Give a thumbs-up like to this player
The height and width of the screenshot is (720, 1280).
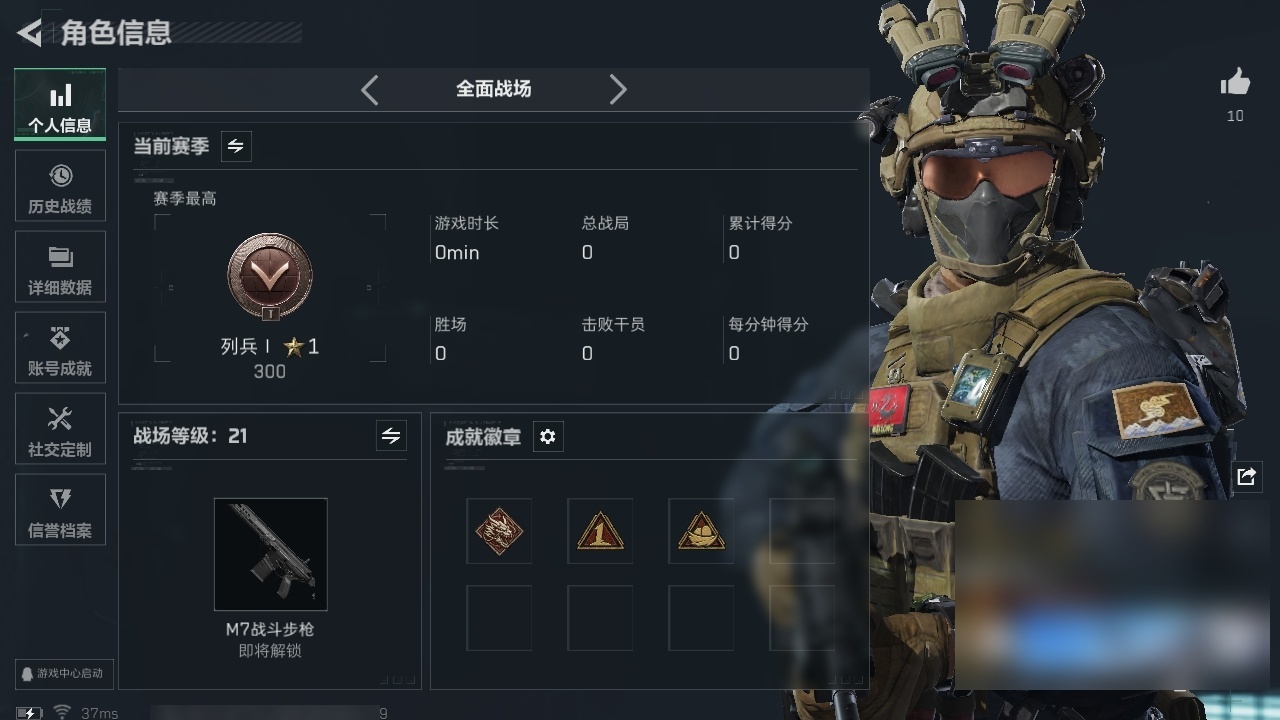point(1235,83)
